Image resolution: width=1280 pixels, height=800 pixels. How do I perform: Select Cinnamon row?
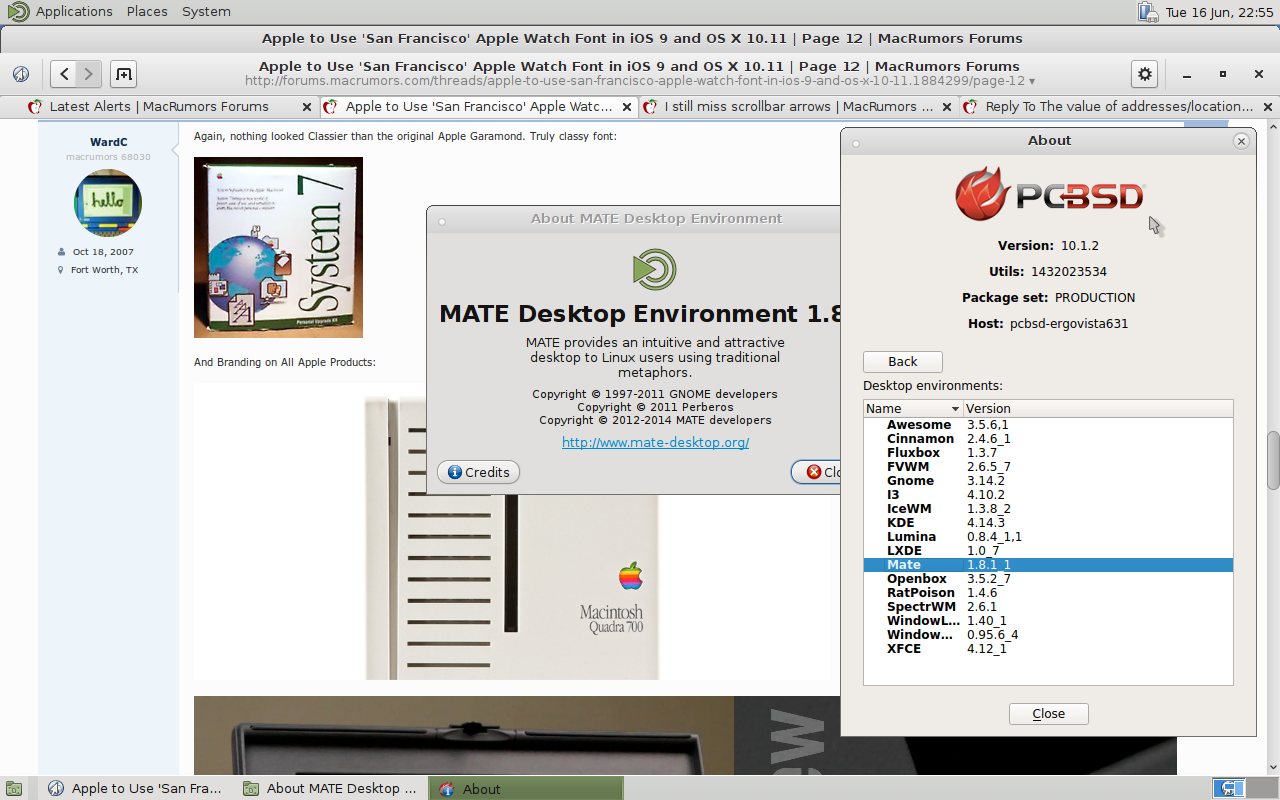point(1048,439)
